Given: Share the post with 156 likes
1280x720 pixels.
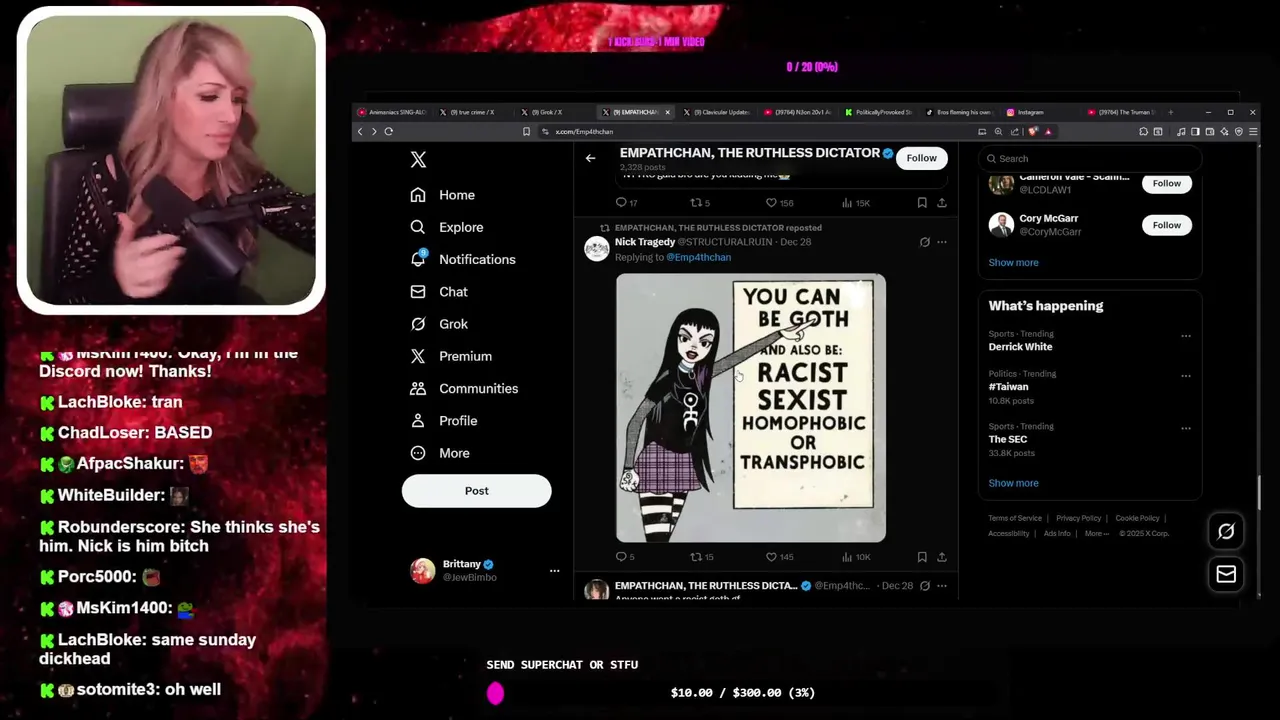Looking at the screenshot, I should (x=942, y=203).
